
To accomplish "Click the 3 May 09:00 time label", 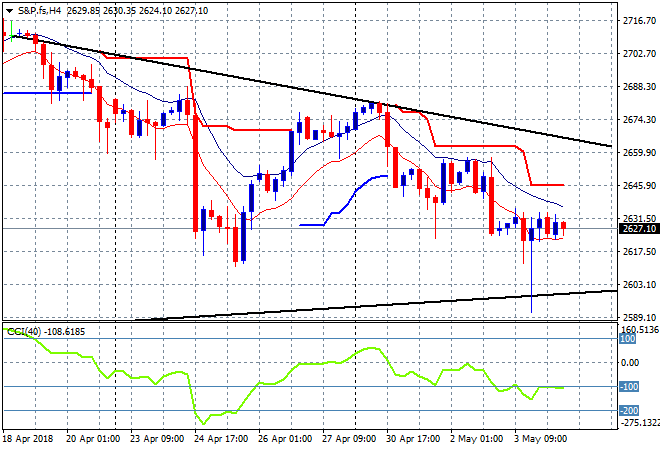I will [541, 439].
